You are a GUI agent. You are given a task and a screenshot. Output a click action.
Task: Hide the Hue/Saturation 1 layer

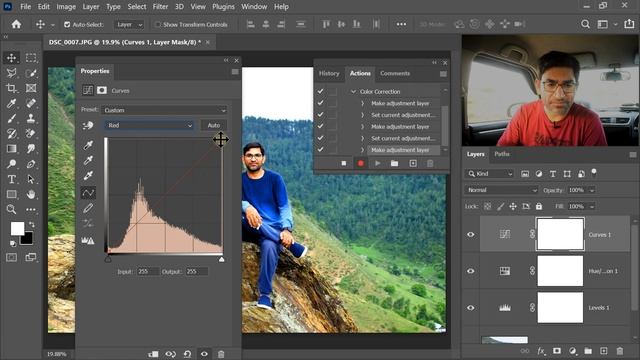tap(471, 271)
